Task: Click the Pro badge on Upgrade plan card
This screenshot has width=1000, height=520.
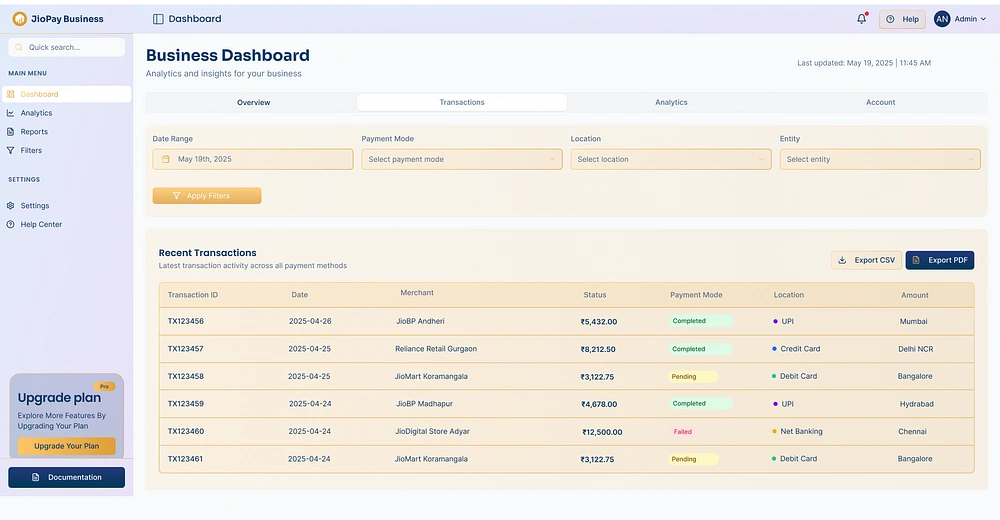Action: coord(105,387)
